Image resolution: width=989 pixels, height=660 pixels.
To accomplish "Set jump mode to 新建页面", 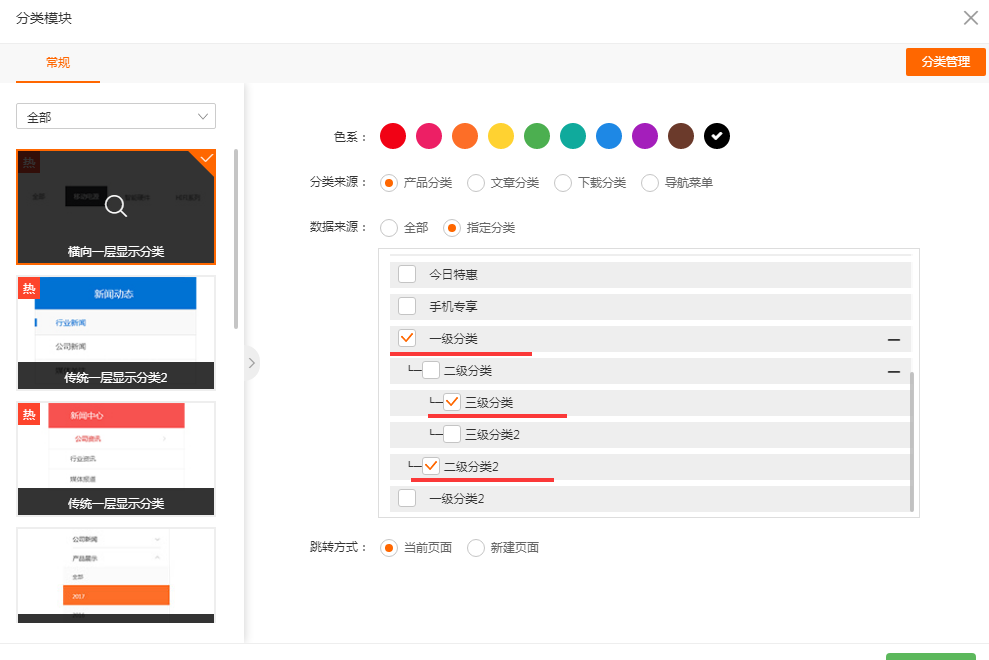I will pos(476,548).
